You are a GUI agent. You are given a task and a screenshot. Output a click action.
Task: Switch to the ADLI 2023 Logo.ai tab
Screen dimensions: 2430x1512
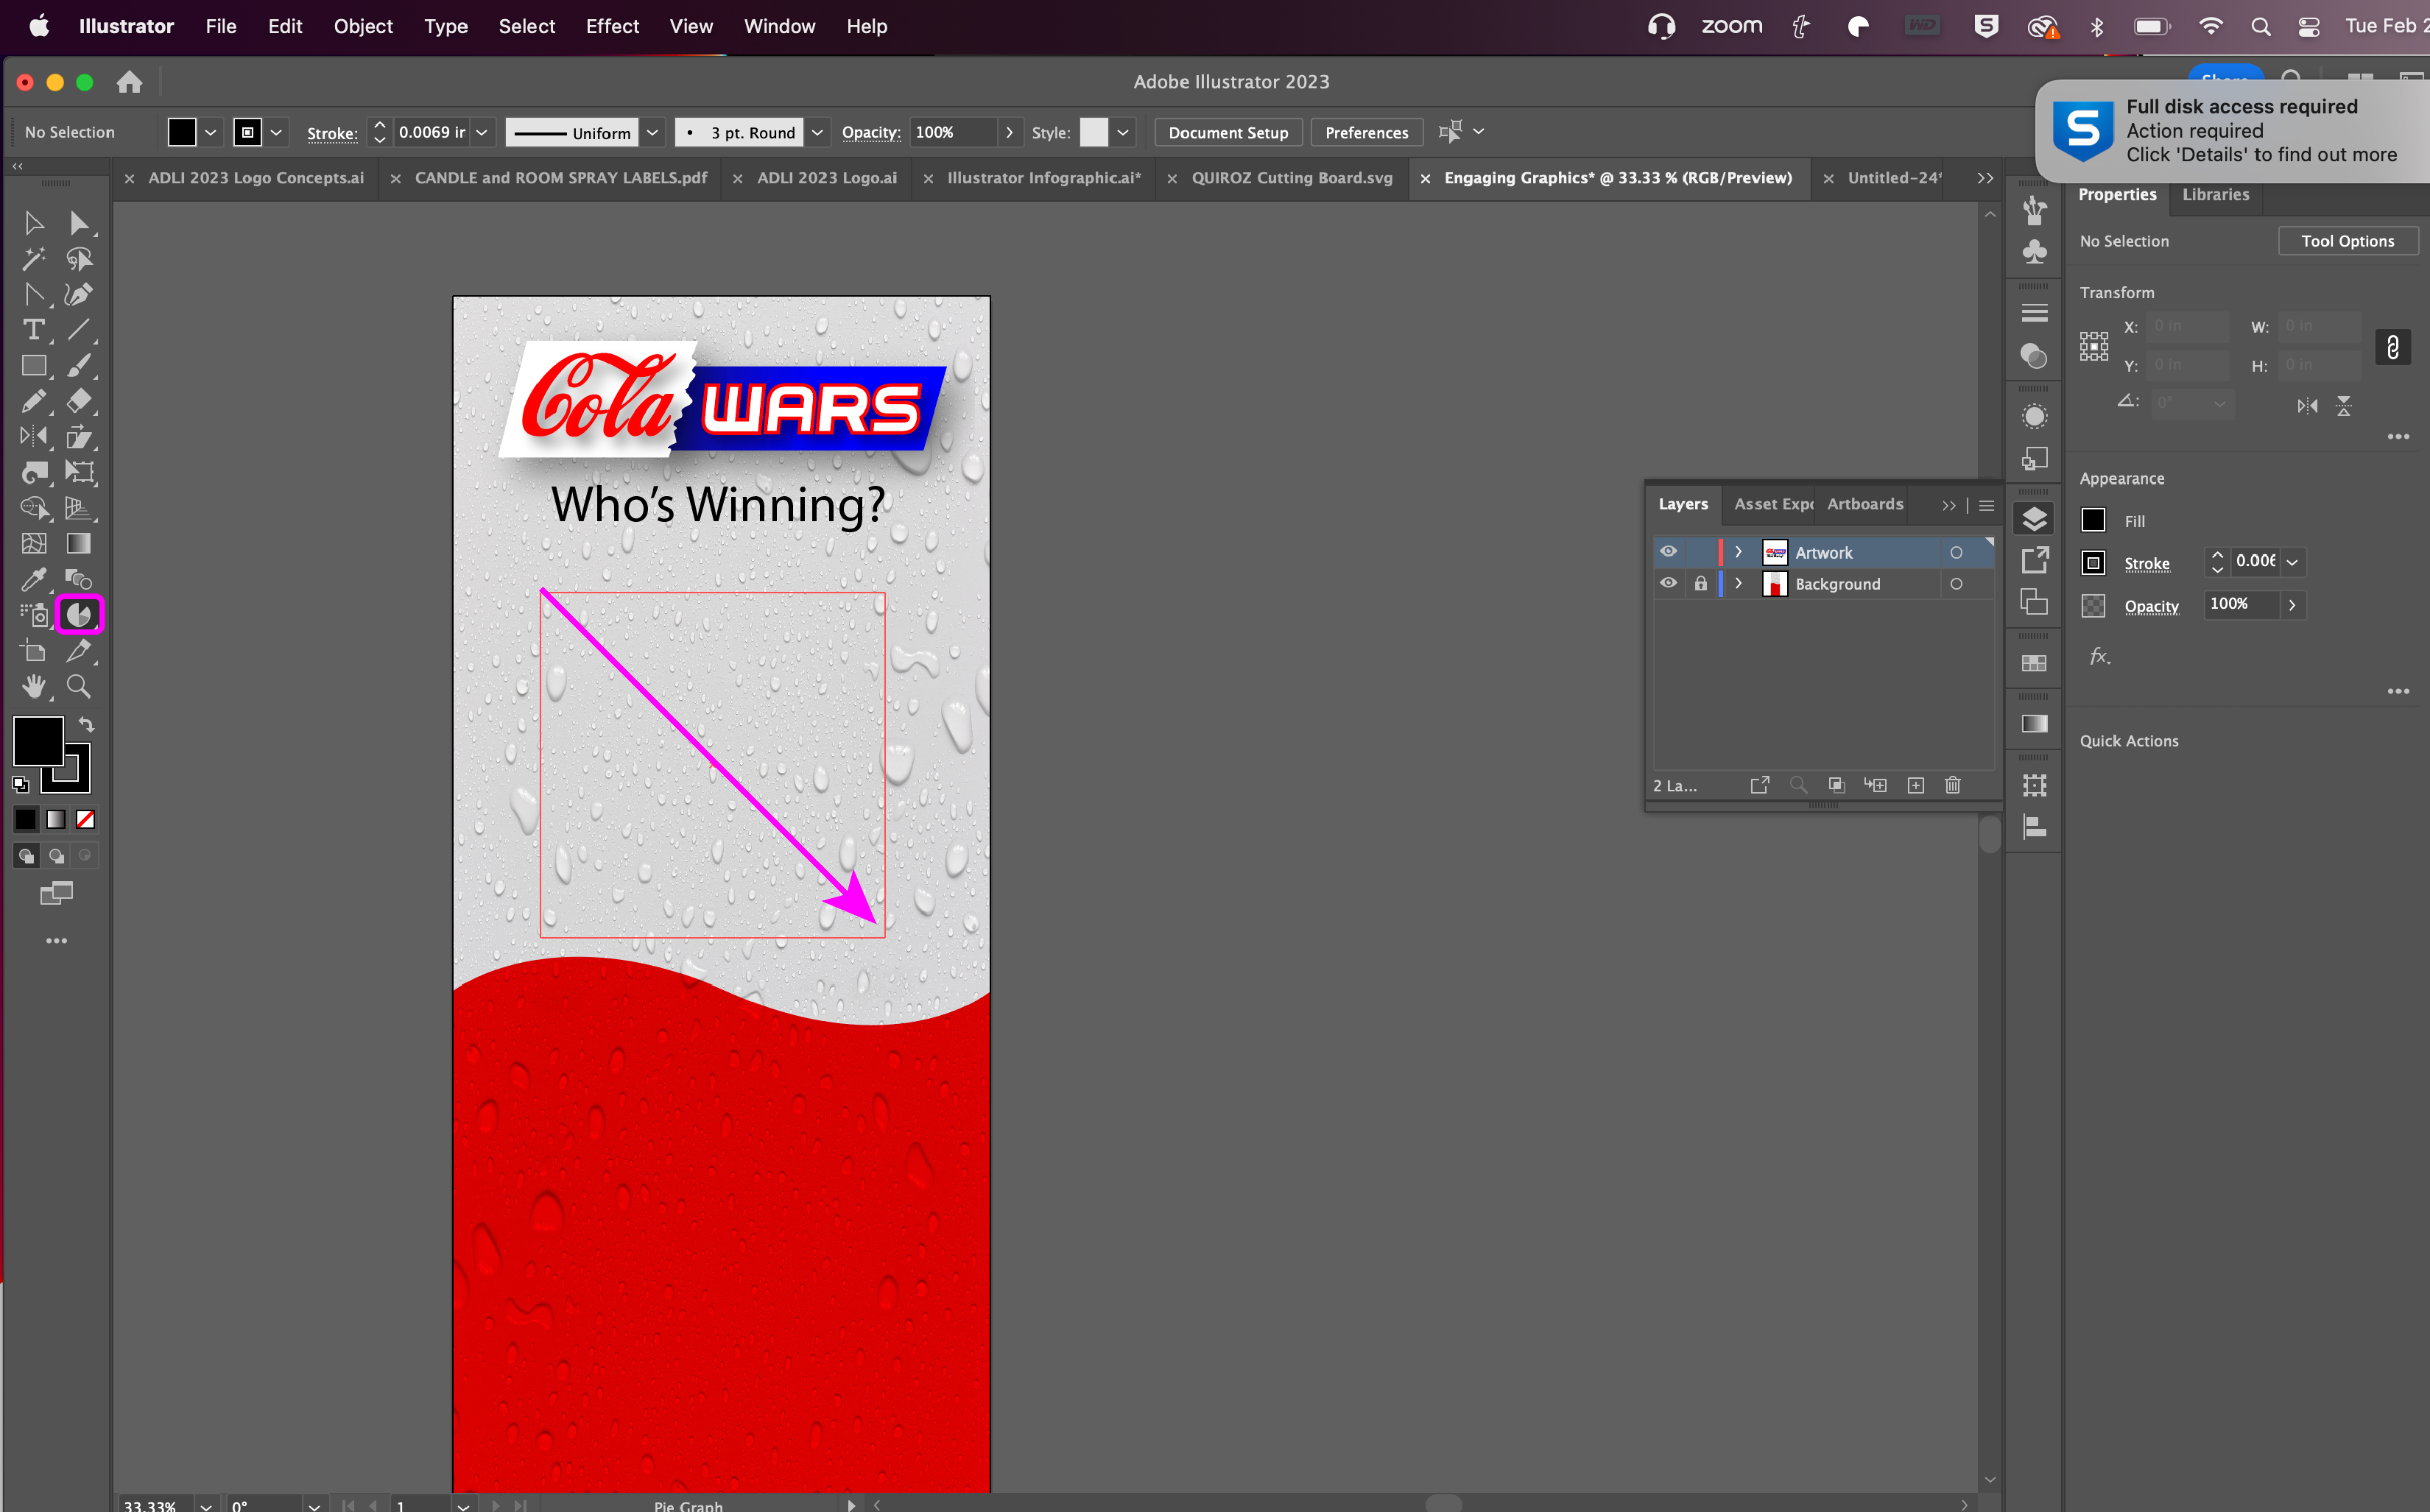point(826,178)
